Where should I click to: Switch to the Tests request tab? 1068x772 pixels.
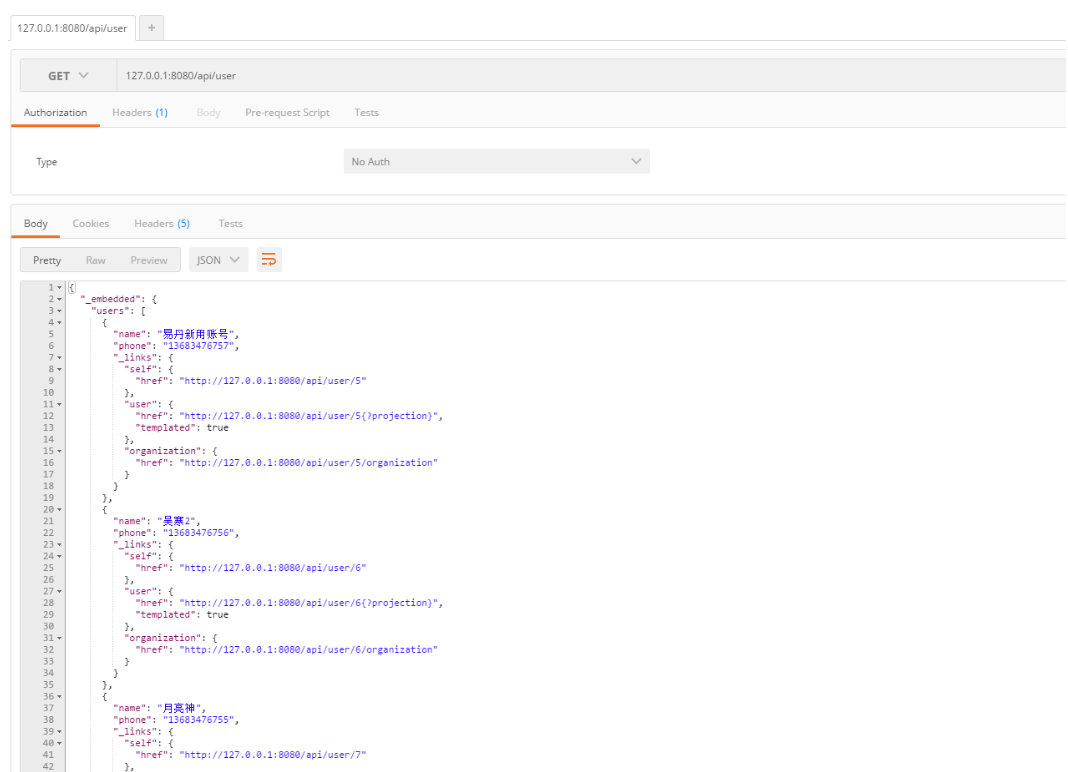click(x=366, y=112)
